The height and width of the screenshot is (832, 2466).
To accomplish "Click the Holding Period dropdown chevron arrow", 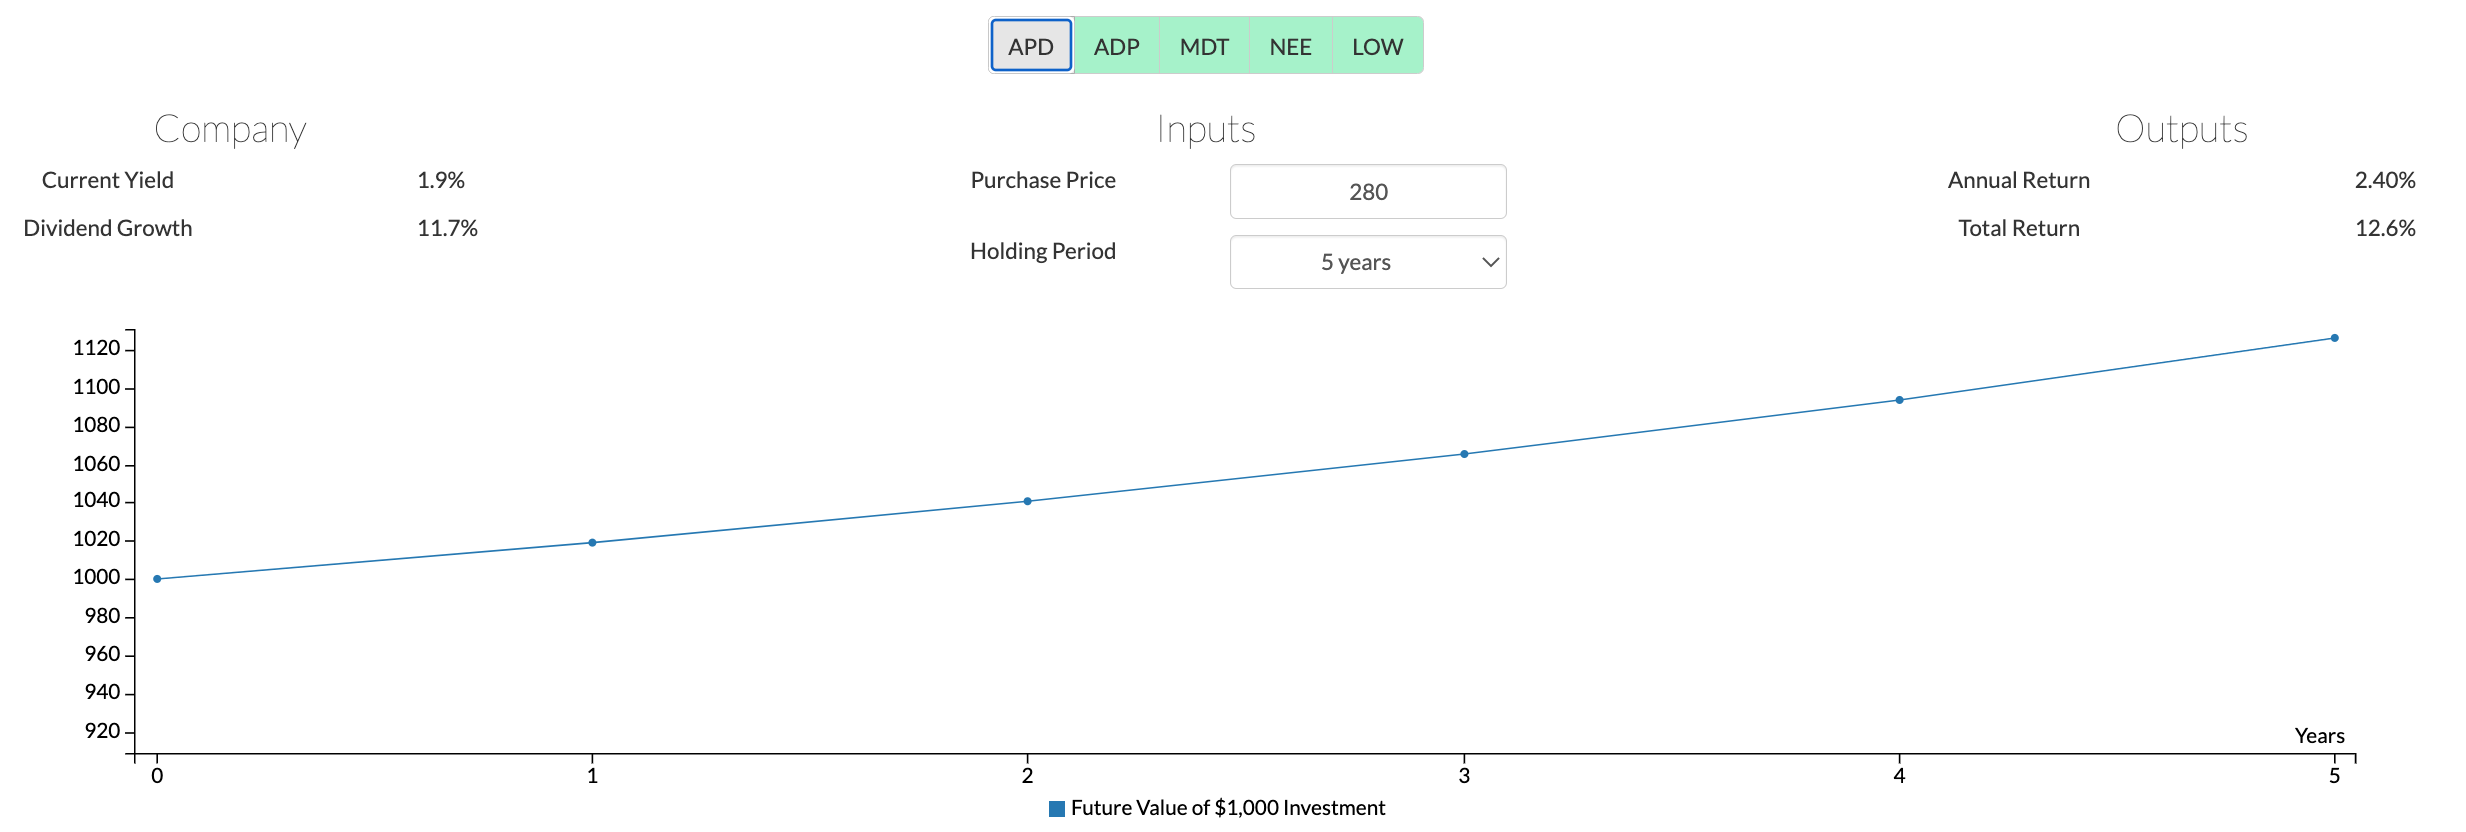I will pyautogui.click(x=1490, y=262).
